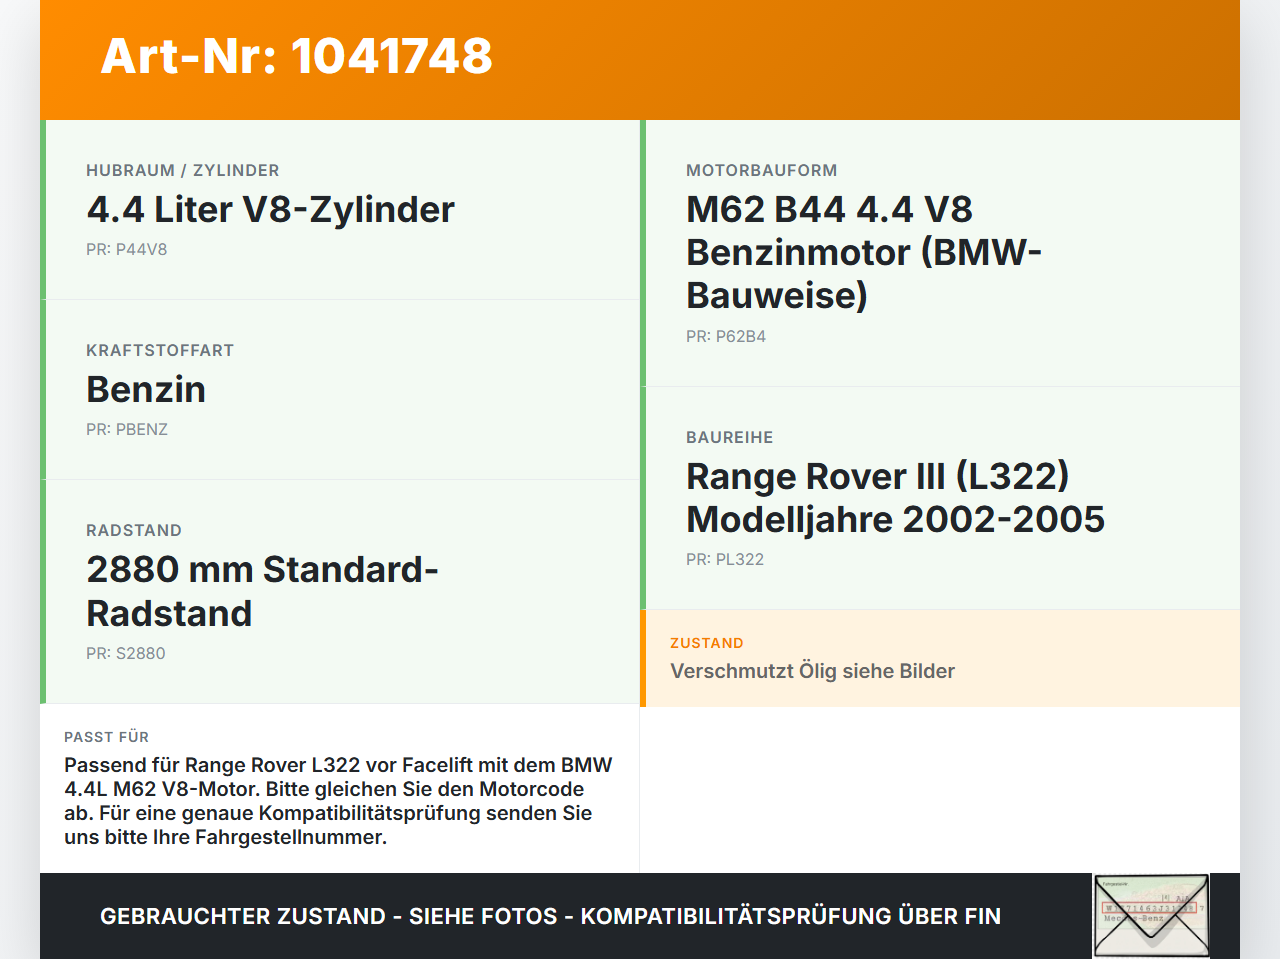Click the BAUREIHE label

click(730, 438)
